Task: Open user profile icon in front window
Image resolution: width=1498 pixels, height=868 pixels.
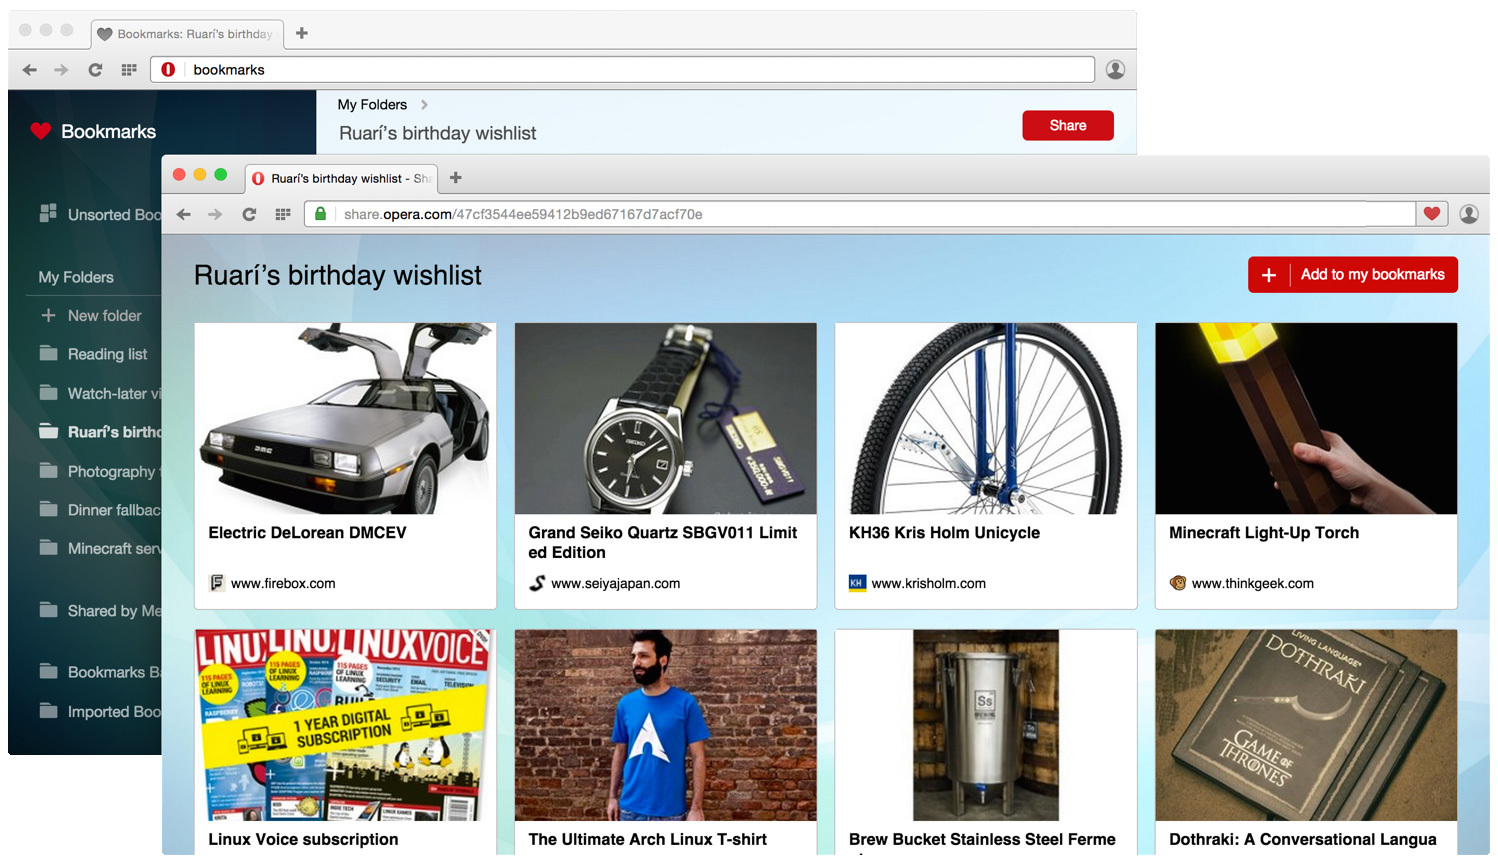Action: (1469, 214)
